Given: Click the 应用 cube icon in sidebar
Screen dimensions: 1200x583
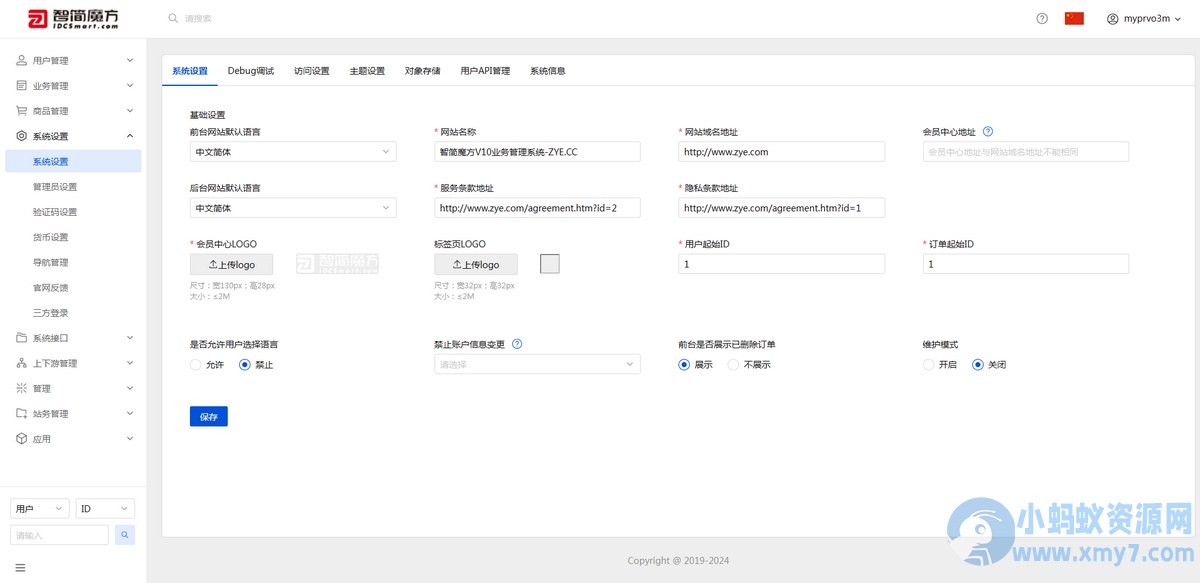Looking at the screenshot, I should coord(22,439).
